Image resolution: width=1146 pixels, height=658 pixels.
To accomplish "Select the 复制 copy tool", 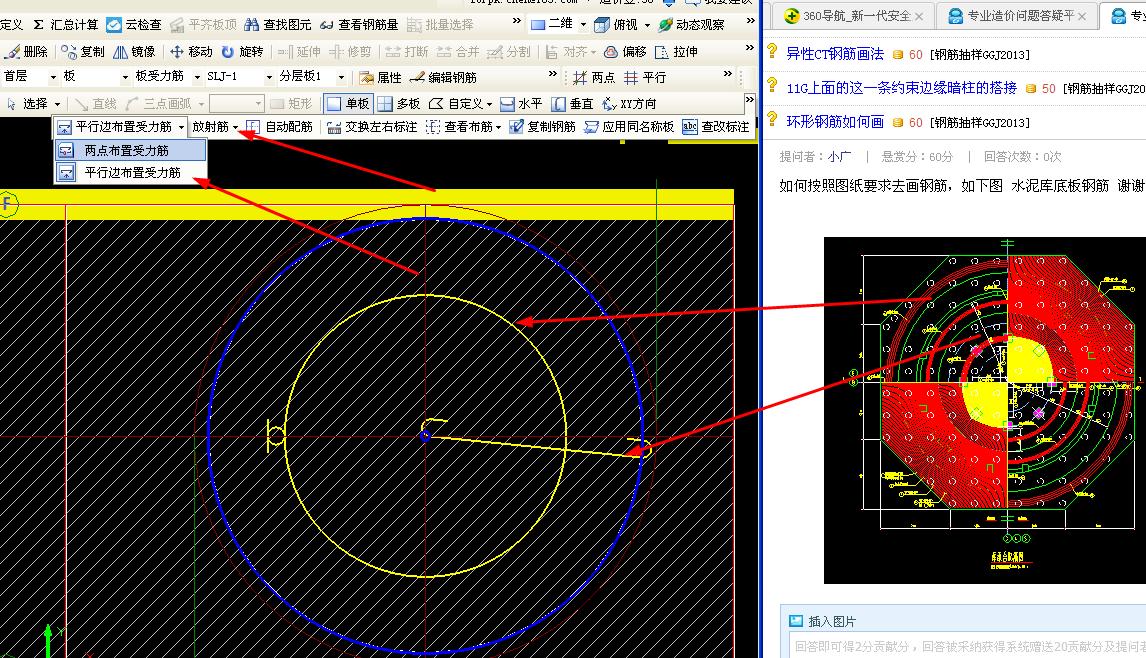I will coord(83,52).
